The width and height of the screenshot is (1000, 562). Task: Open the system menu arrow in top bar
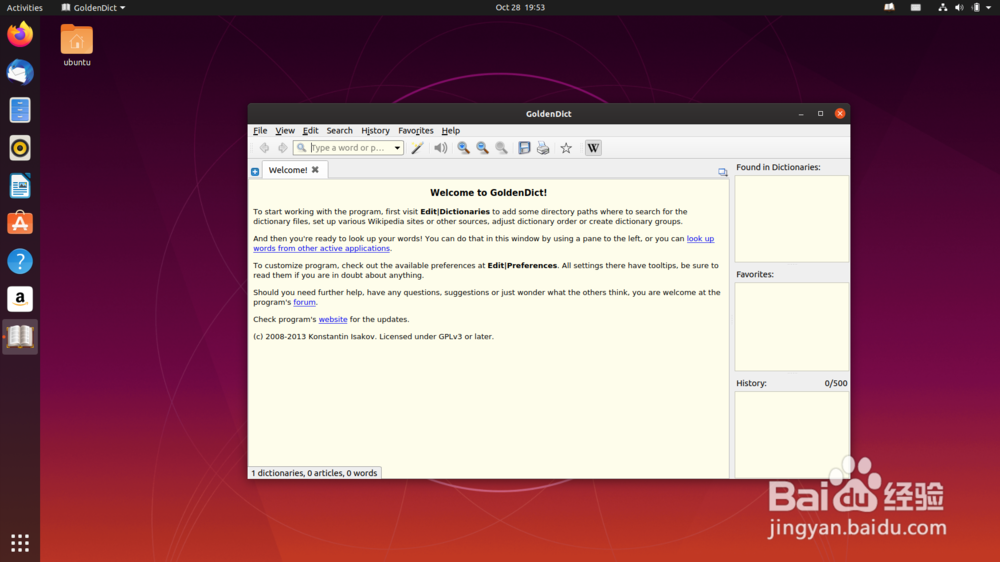[x=989, y=8]
